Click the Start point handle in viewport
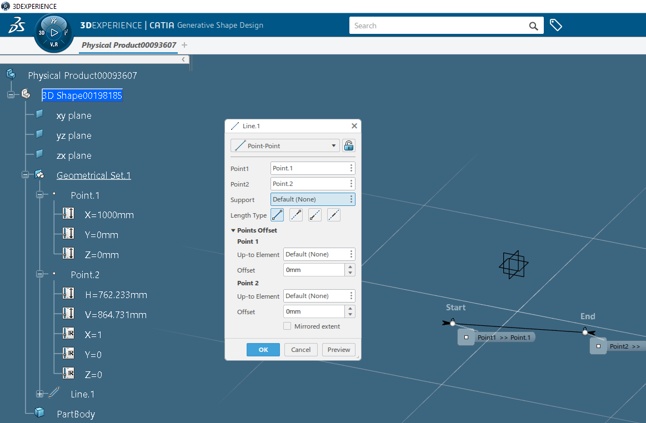Screen dimensions: 646x423 (453, 323)
